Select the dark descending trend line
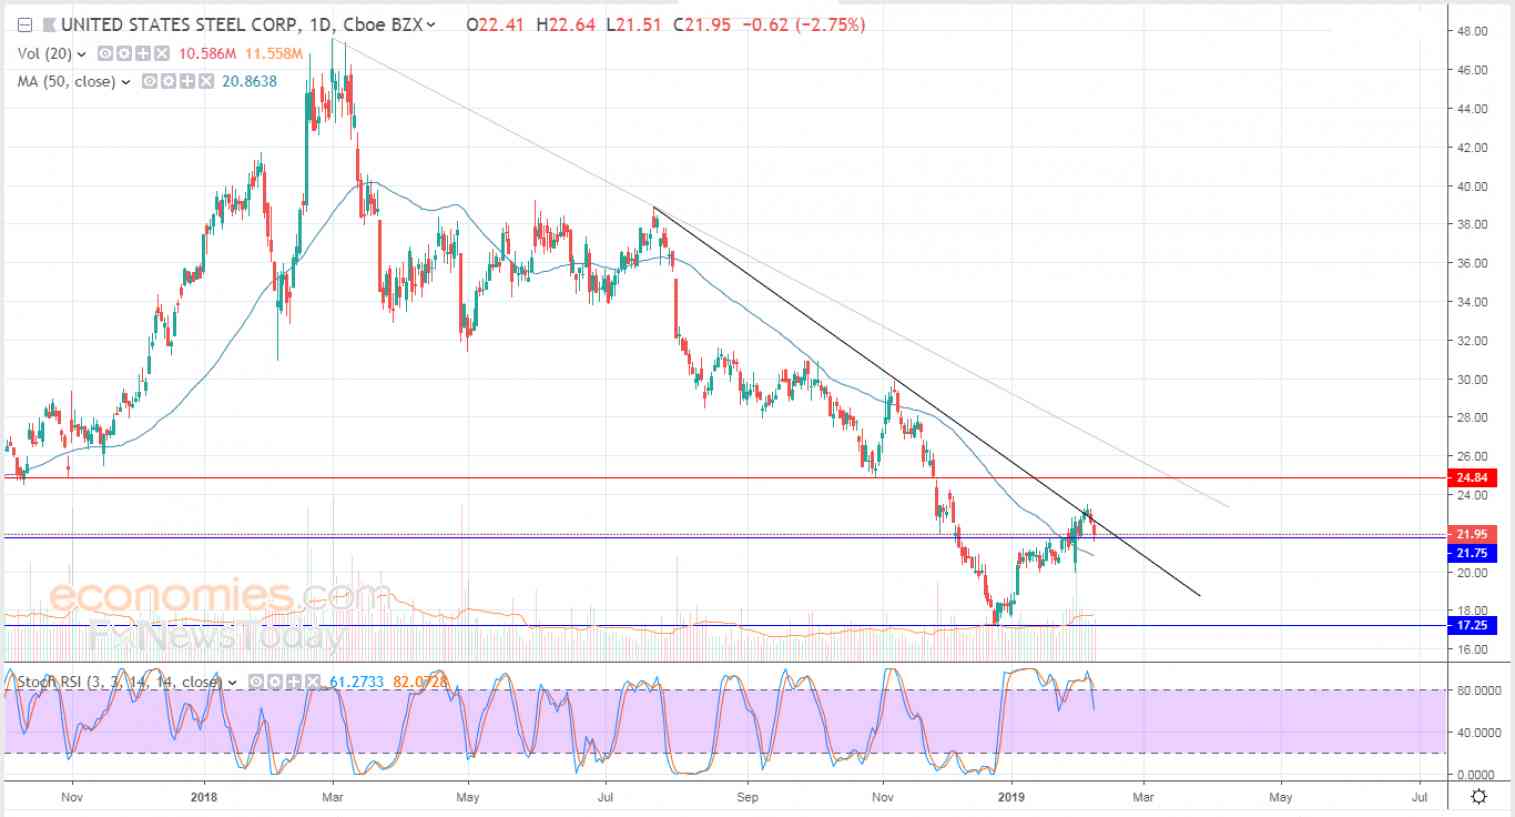 pyautogui.click(x=925, y=402)
